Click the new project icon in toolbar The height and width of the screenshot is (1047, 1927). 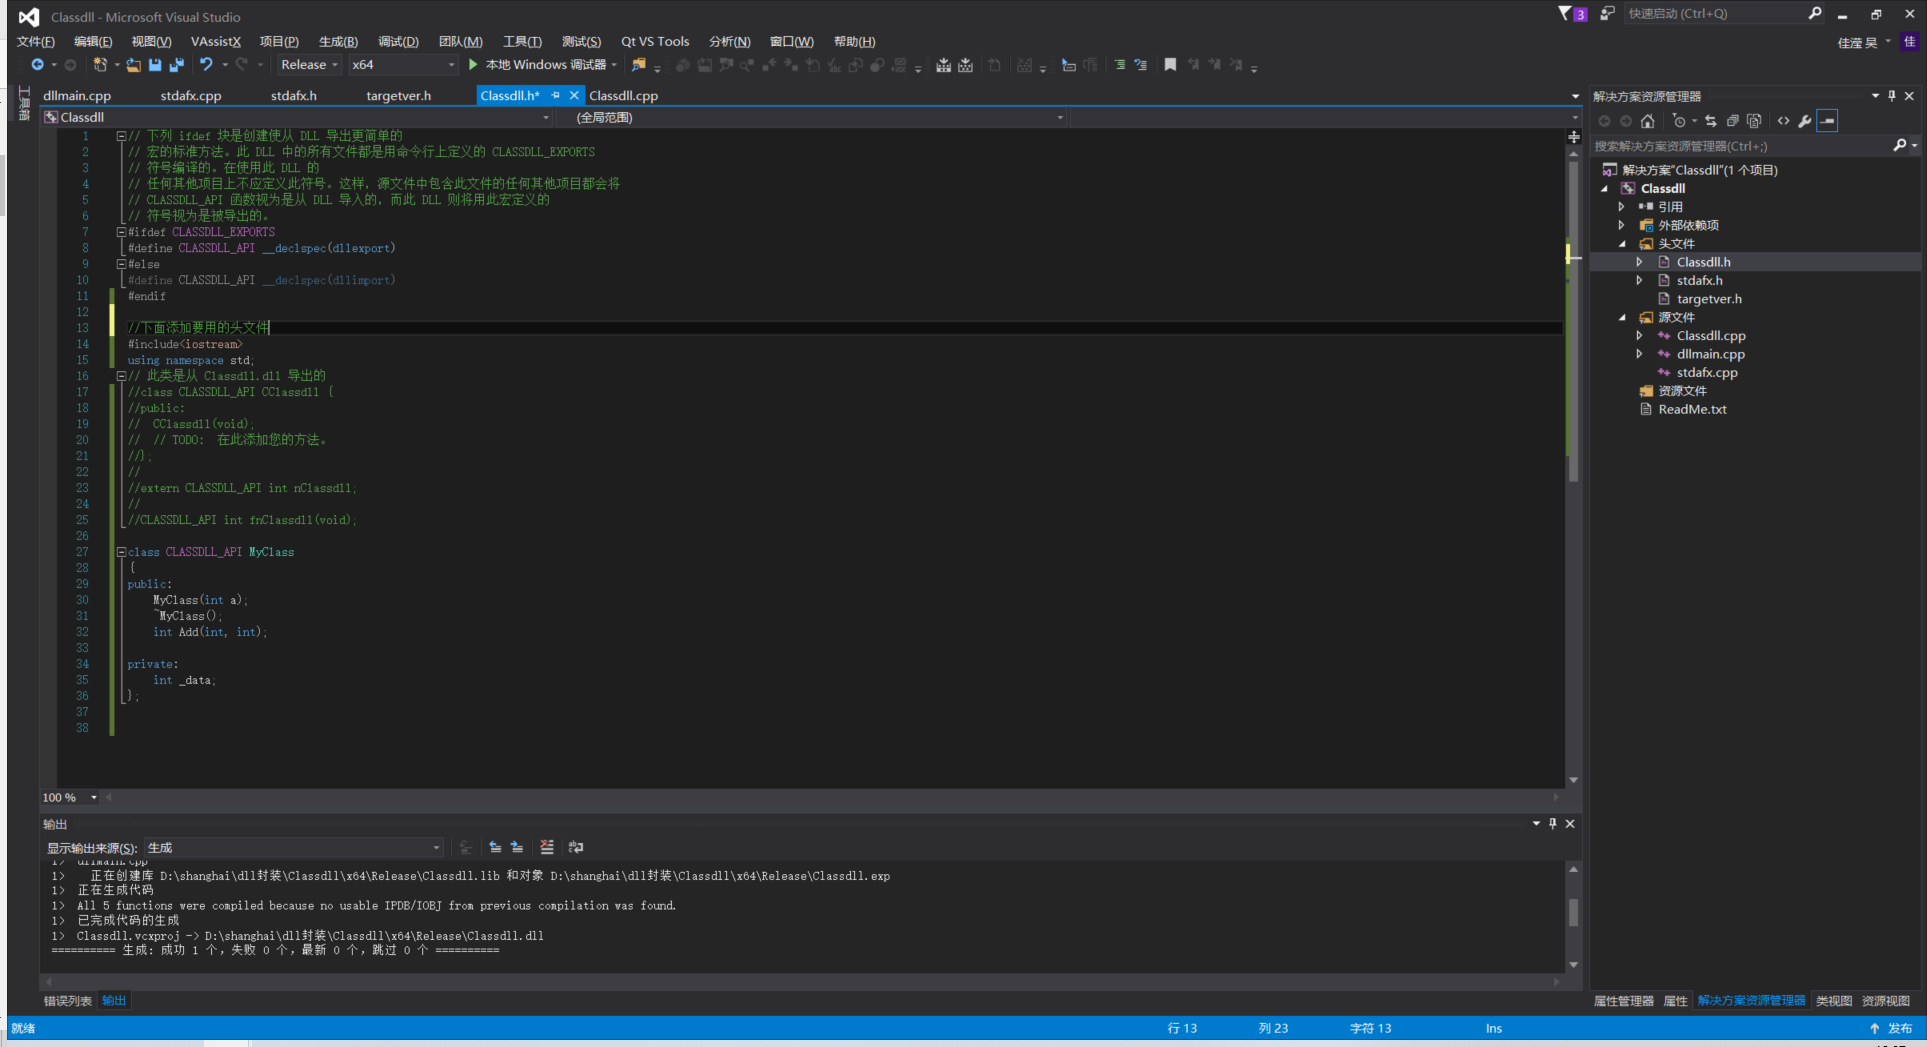[100, 65]
